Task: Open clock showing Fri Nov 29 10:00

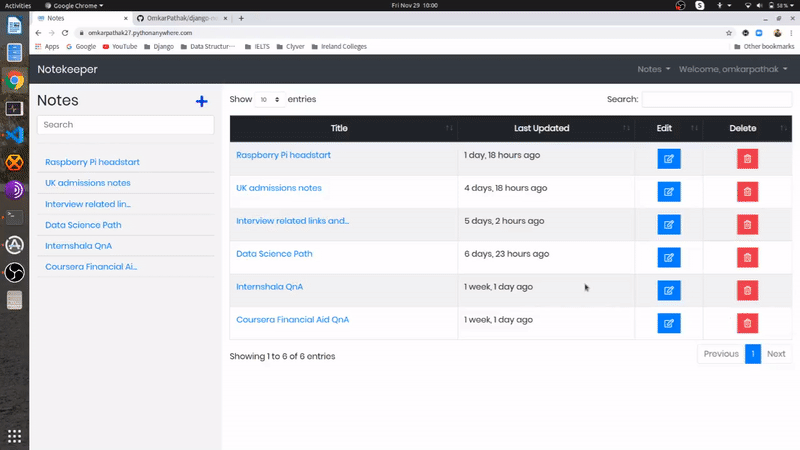Action: coord(414,6)
